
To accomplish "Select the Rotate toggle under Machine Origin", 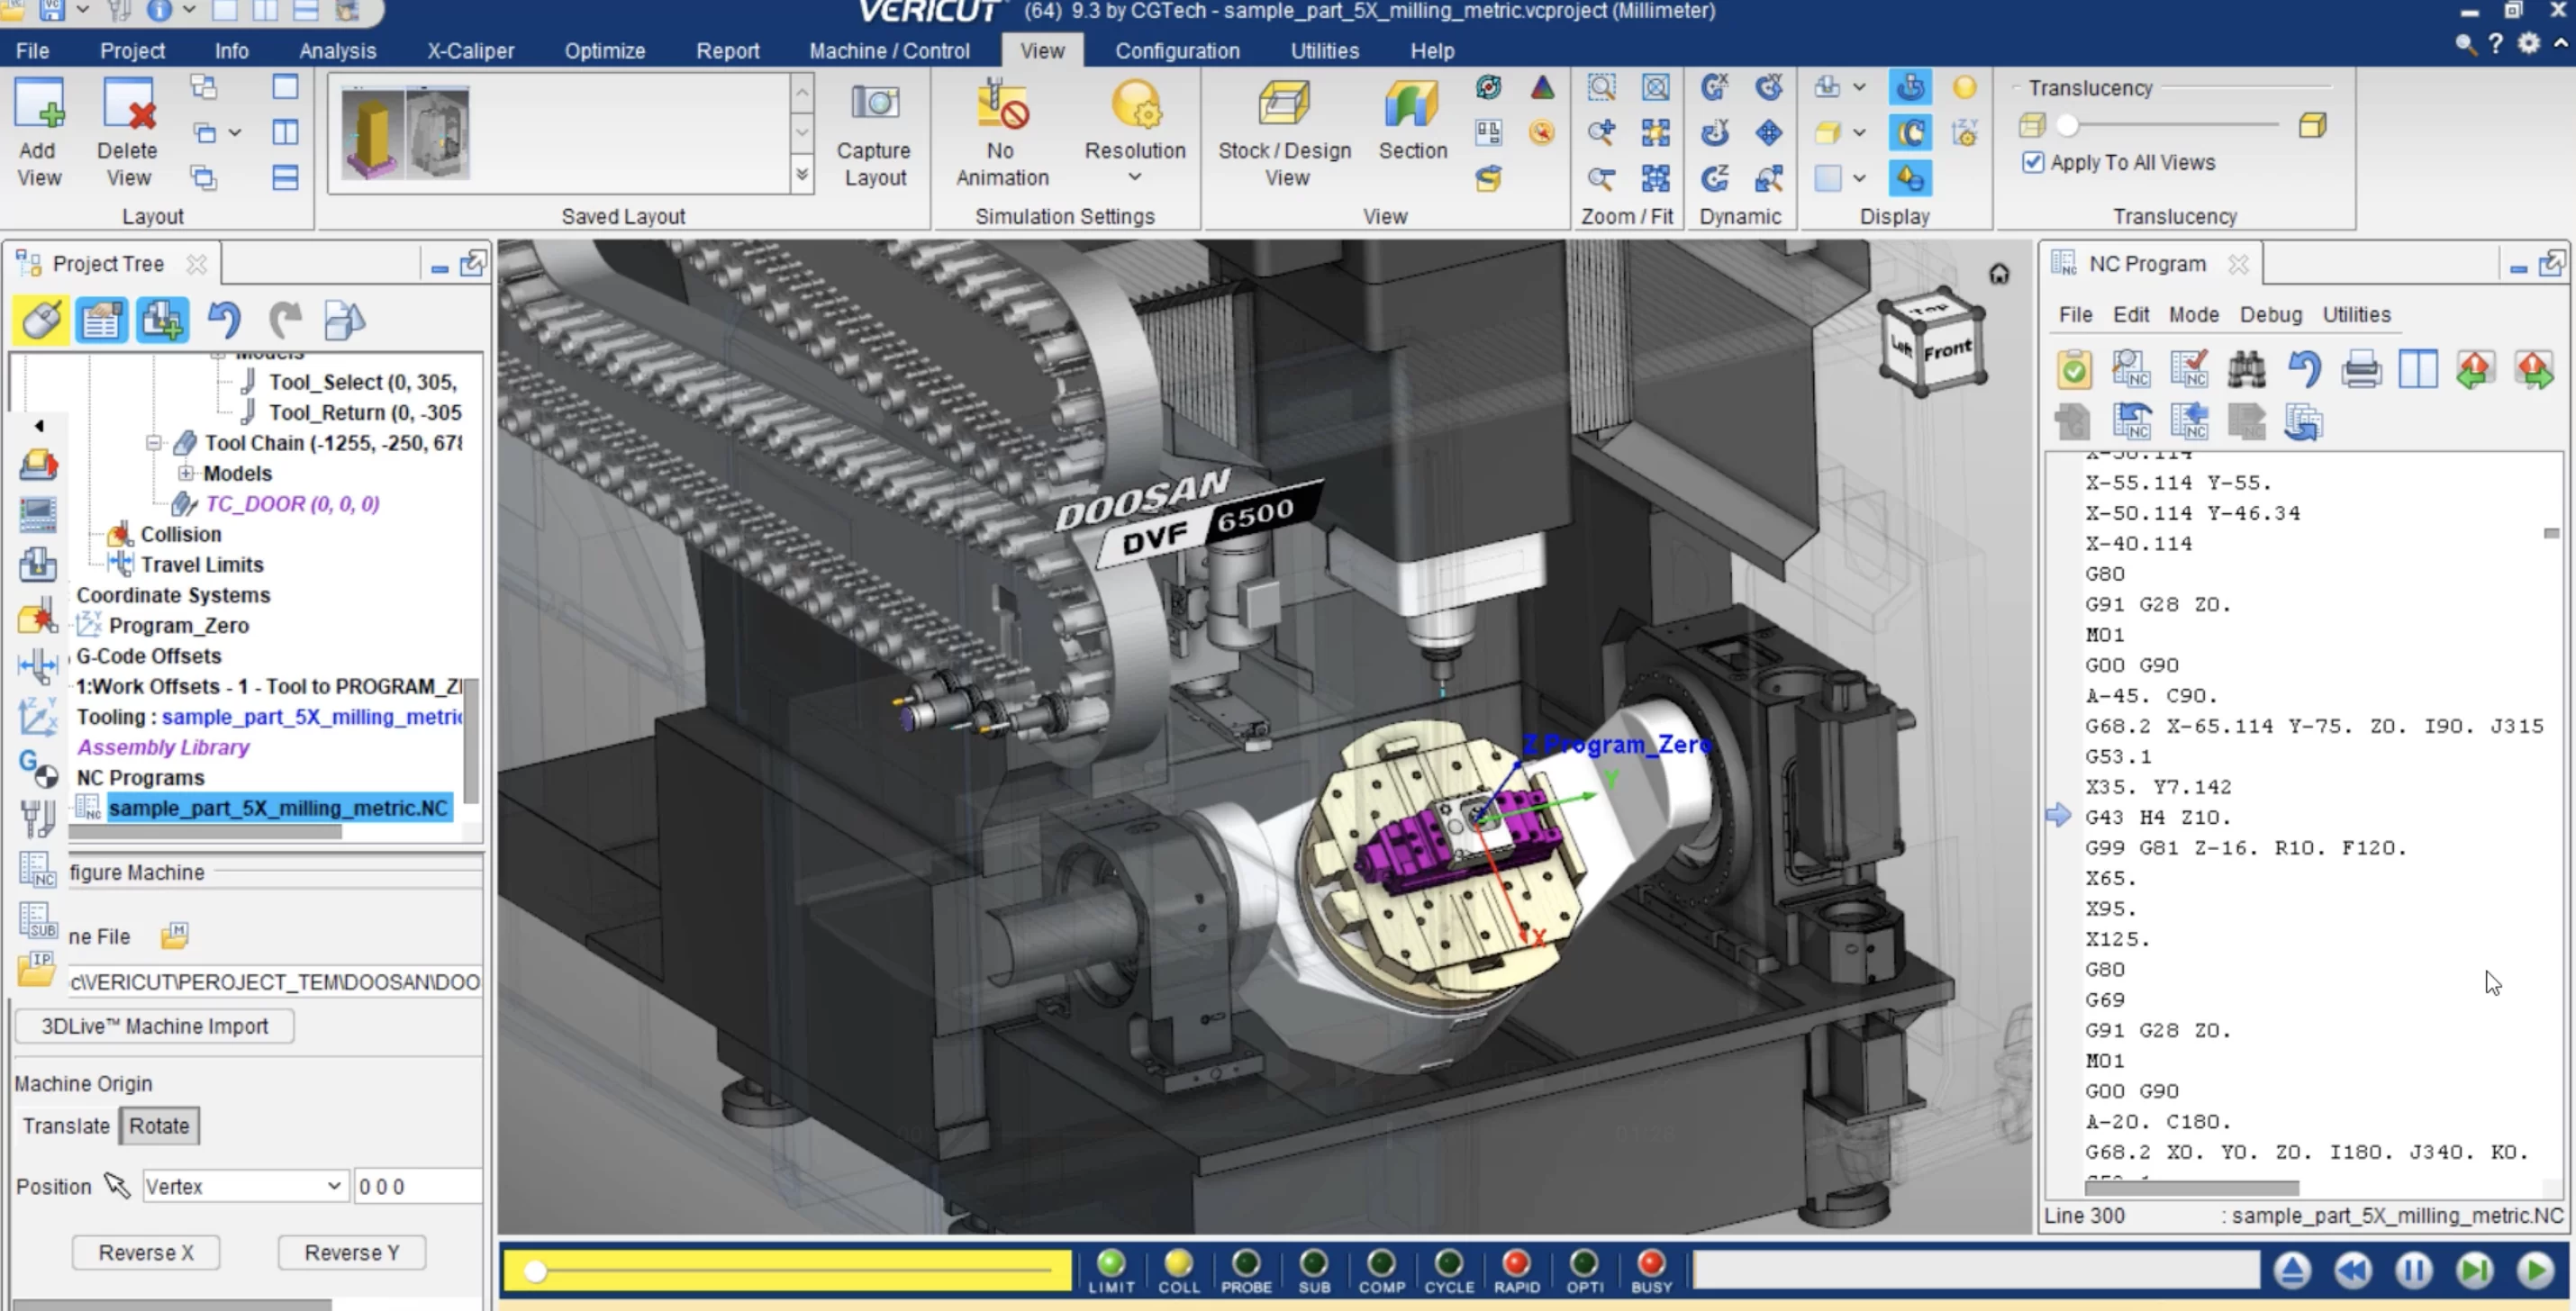I will [159, 1125].
